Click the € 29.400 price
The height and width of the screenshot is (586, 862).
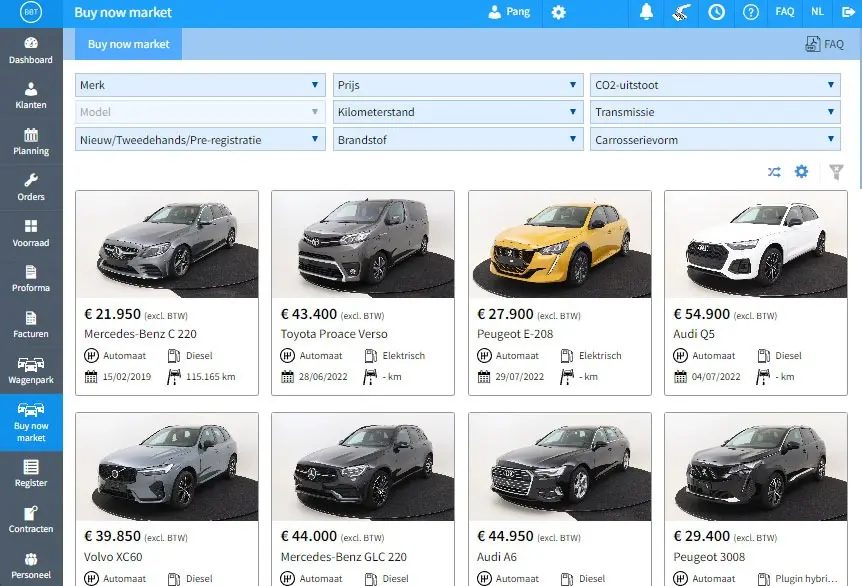tap(701, 536)
